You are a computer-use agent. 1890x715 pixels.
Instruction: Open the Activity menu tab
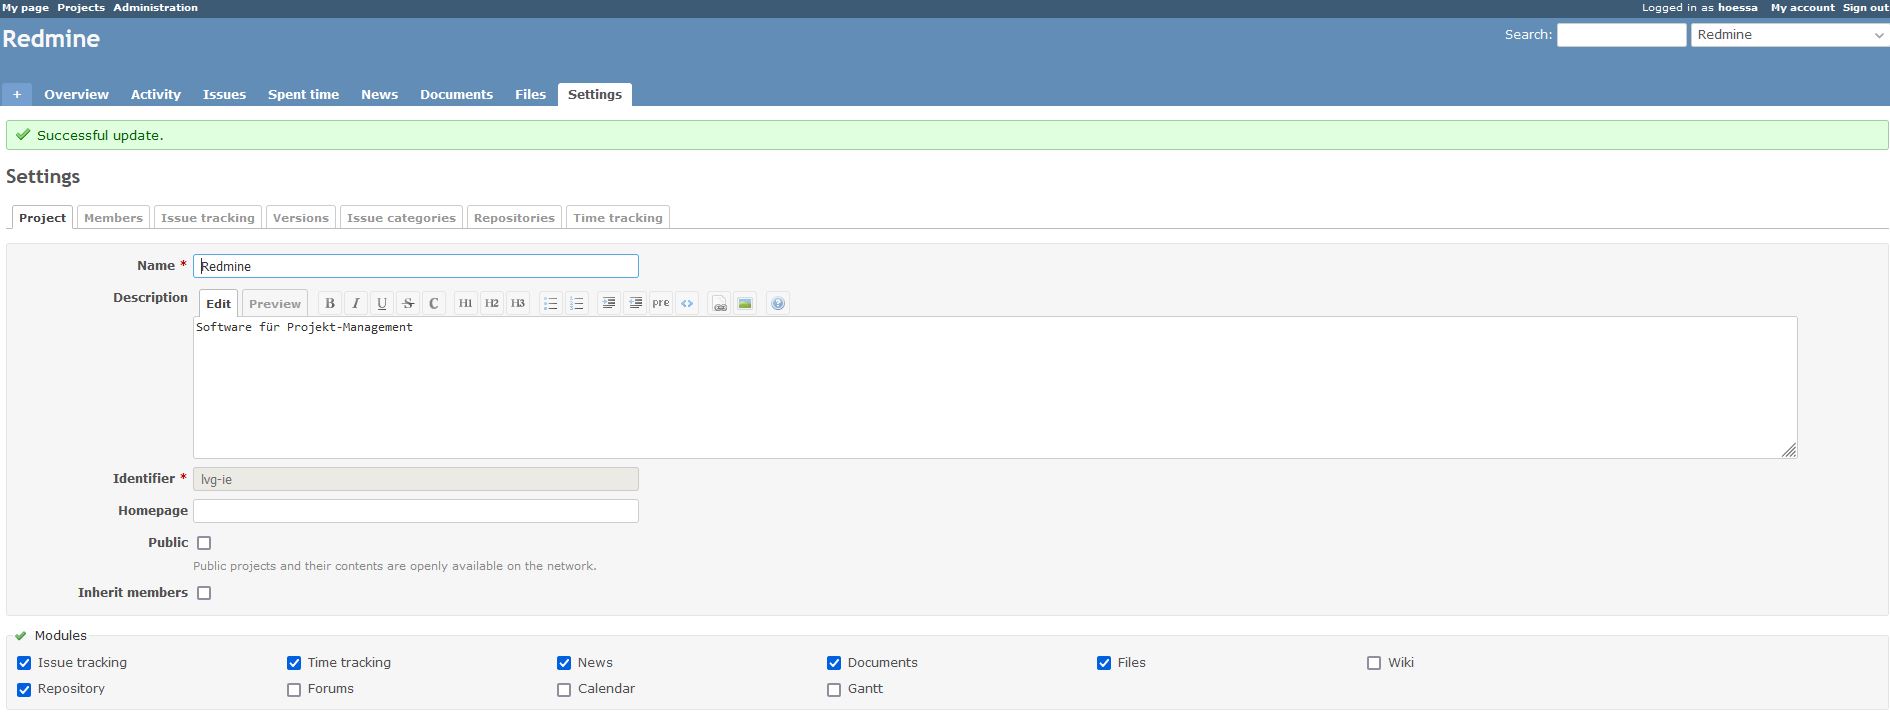[x=156, y=94]
